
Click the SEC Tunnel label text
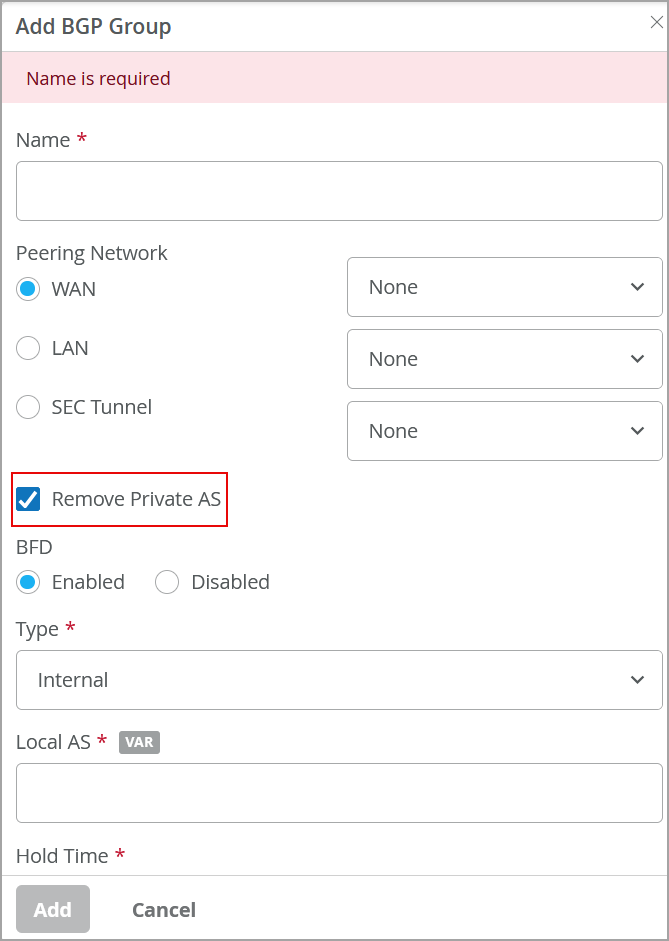[x=102, y=407]
